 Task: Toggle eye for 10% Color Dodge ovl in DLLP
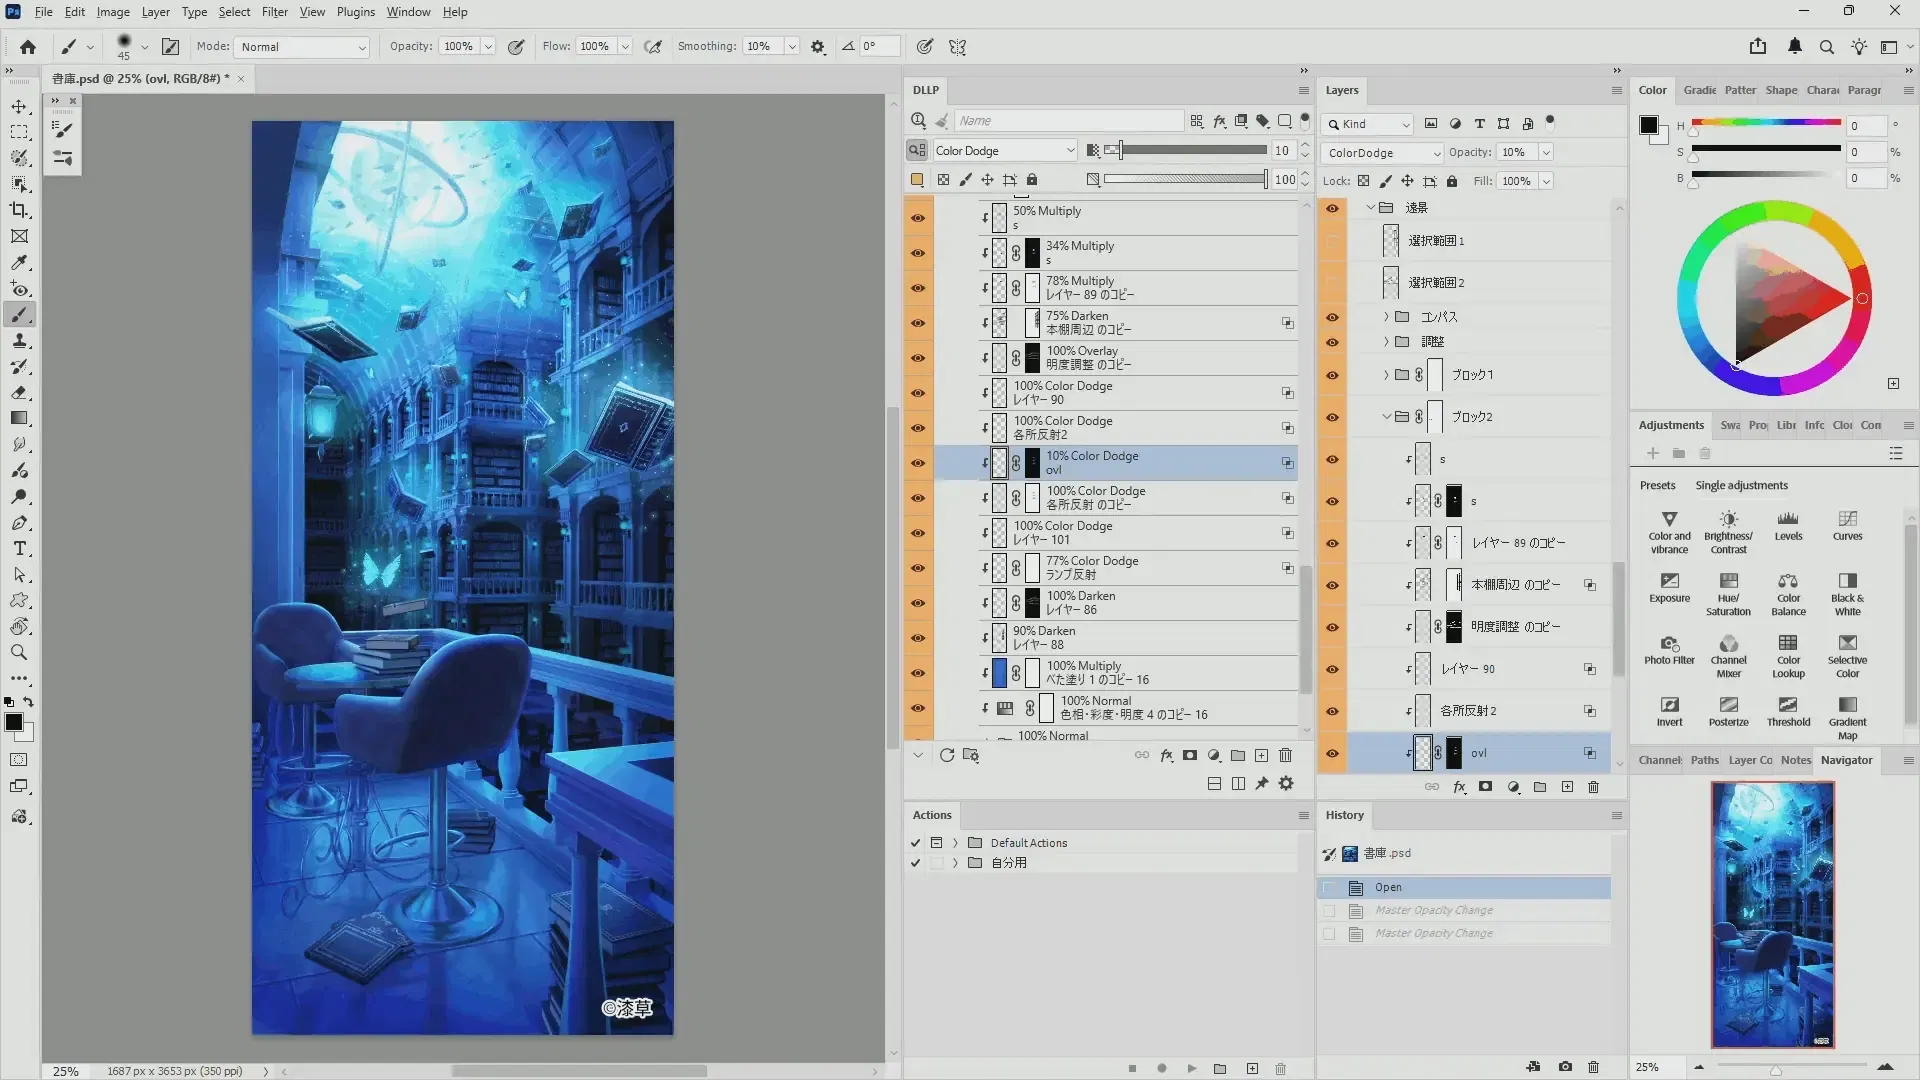point(918,463)
